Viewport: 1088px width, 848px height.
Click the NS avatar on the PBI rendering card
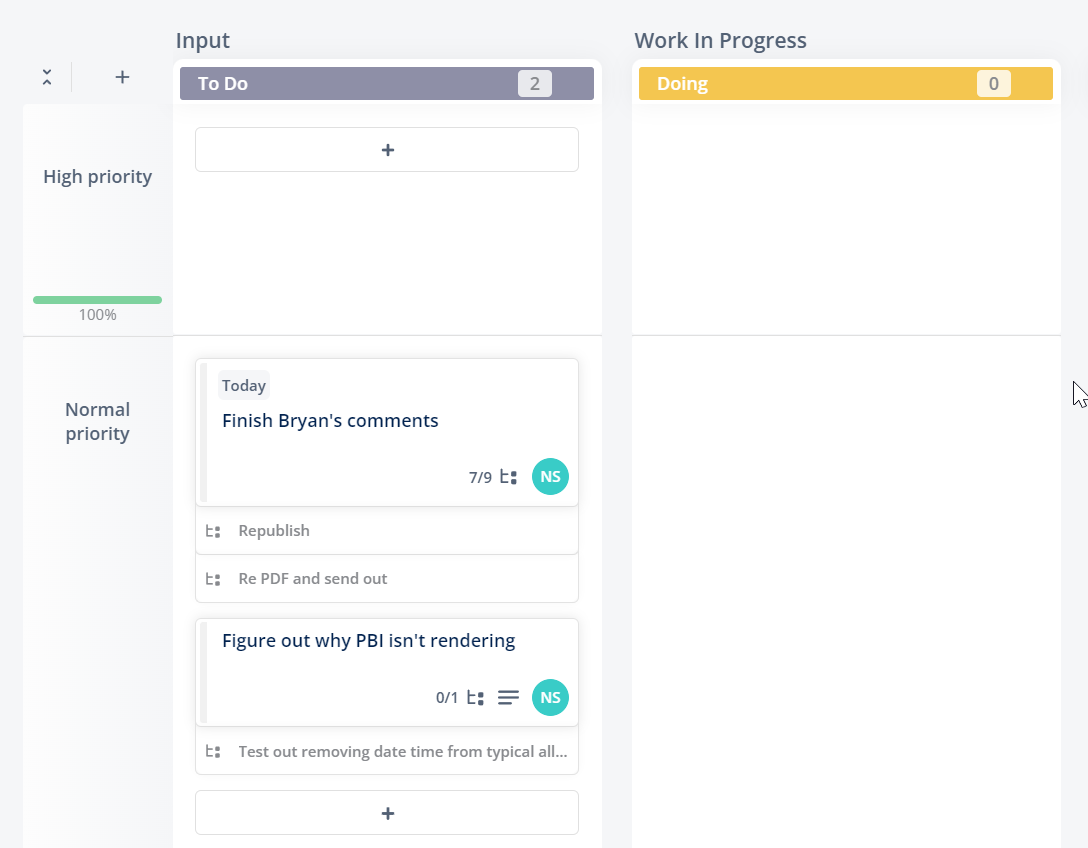pos(550,697)
